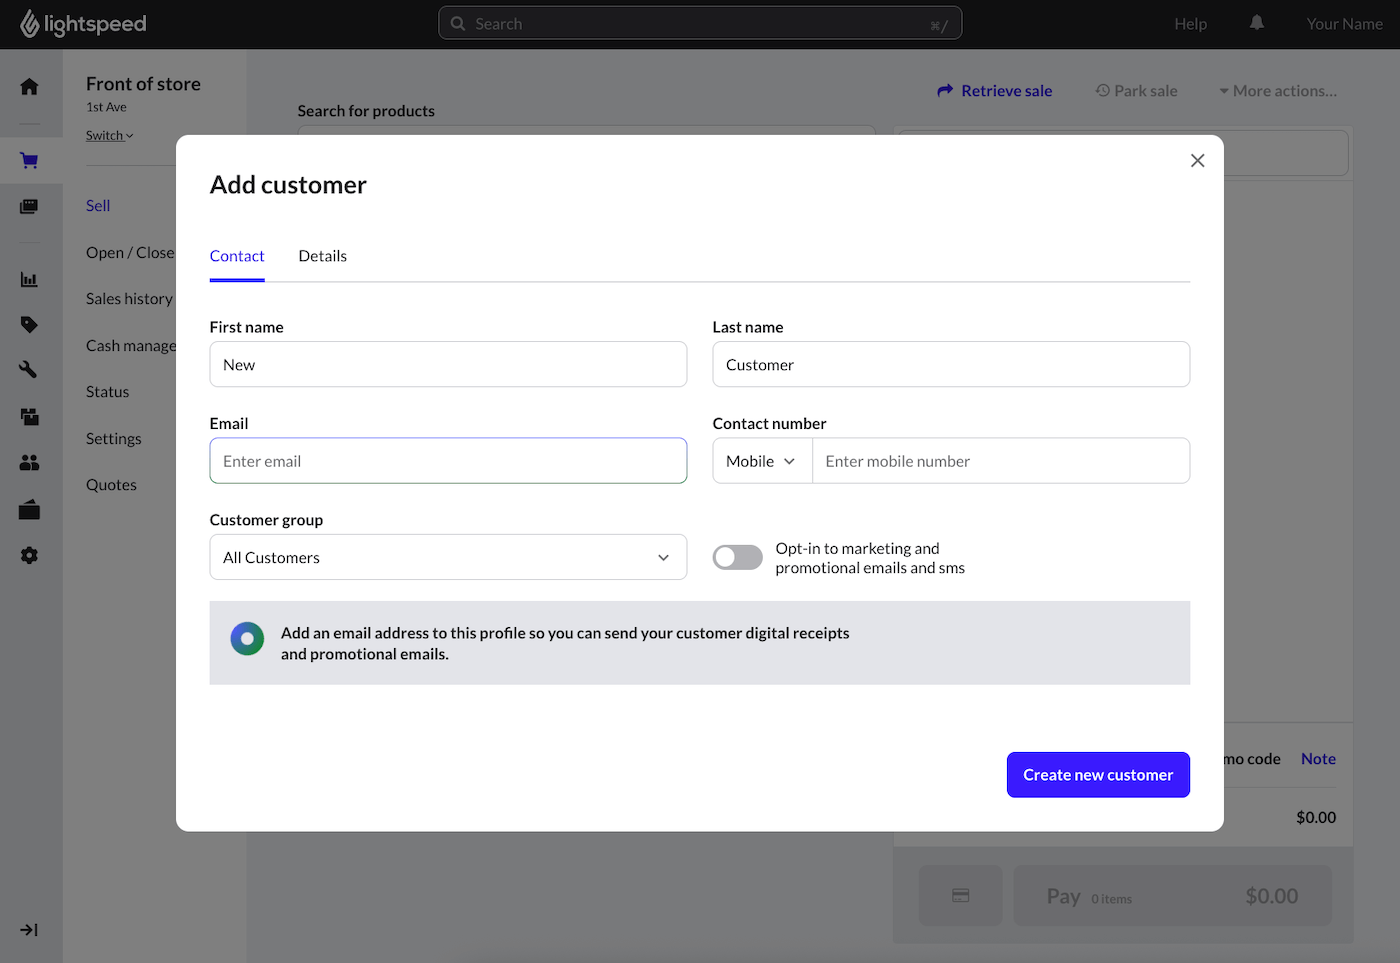This screenshot has height=963, width=1400.
Task: Click the Create new customer button
Action: point(1097,775)
